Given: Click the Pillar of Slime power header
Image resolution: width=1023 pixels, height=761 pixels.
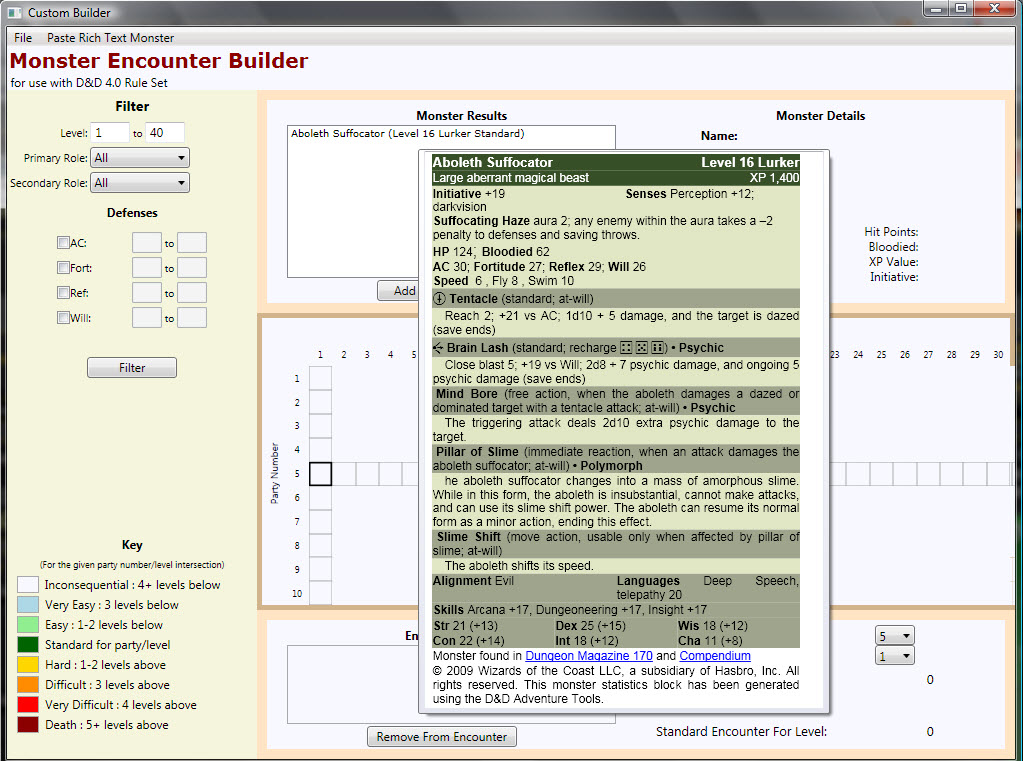Looking at the screenshot, I should (616, 459).
